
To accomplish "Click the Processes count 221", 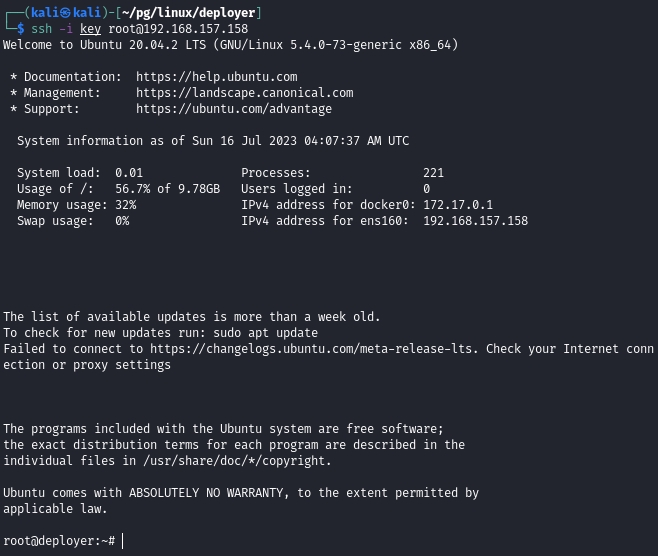I will click(x=433, y=173).
